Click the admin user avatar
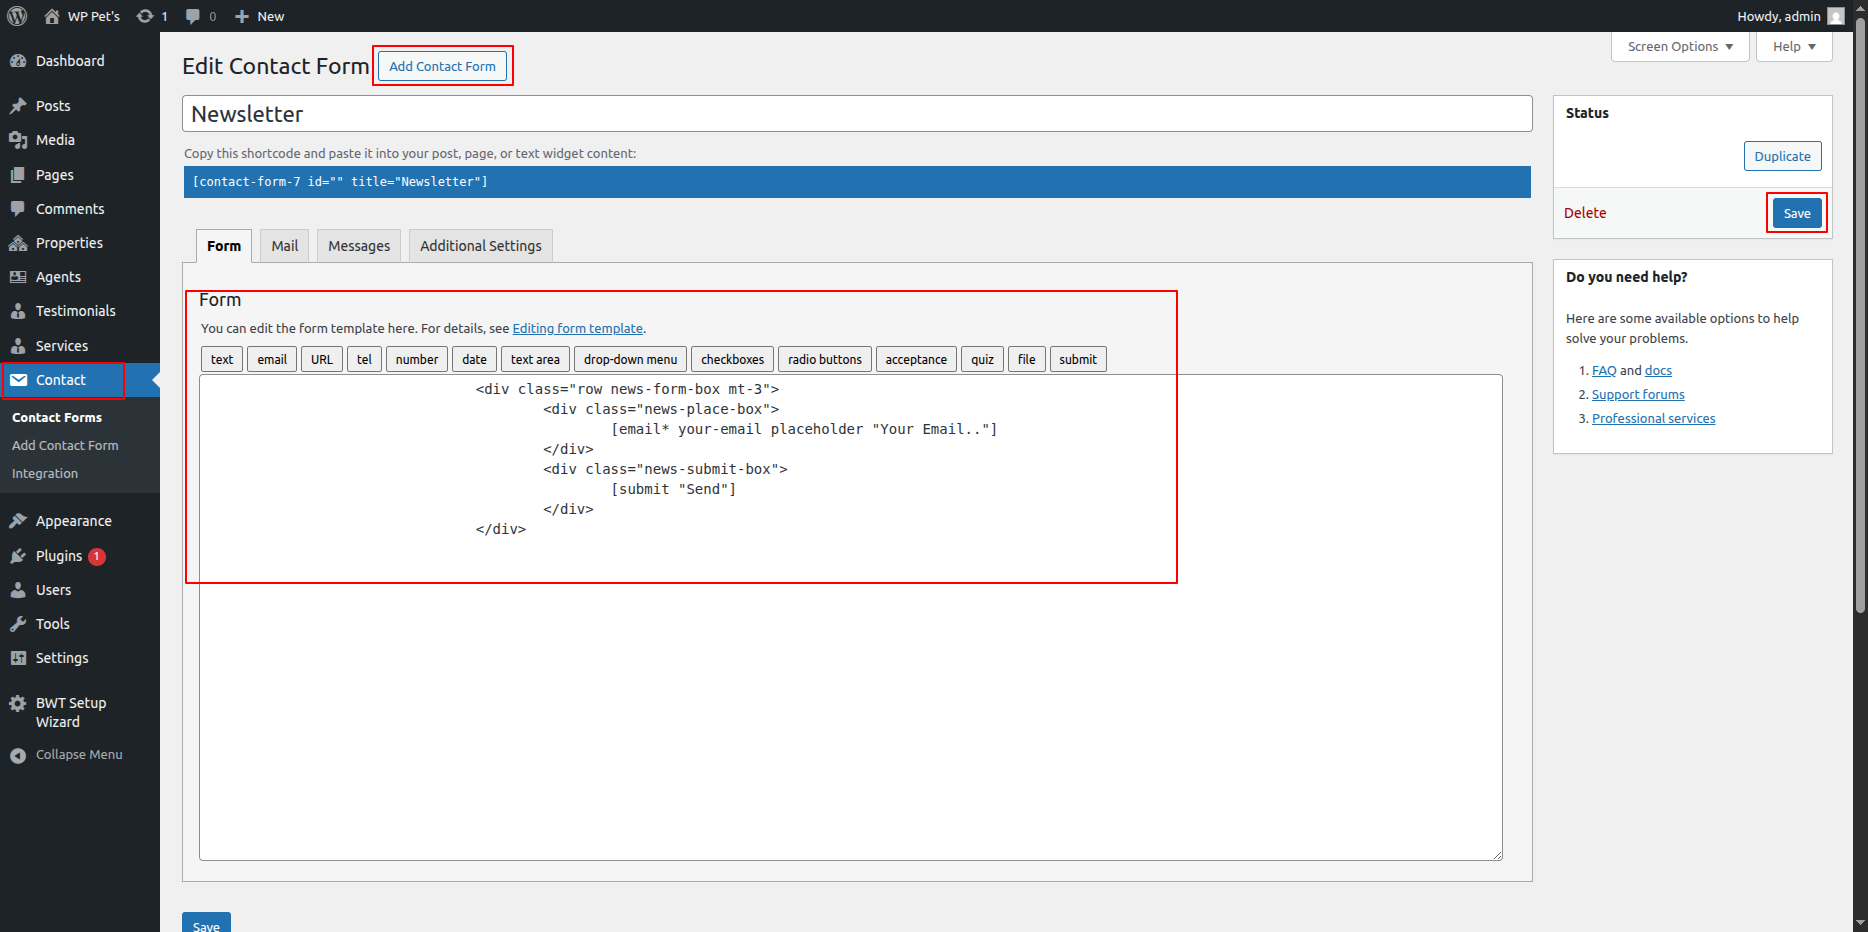Screen dimensions: 1868x932 (x=1835, y=16)
